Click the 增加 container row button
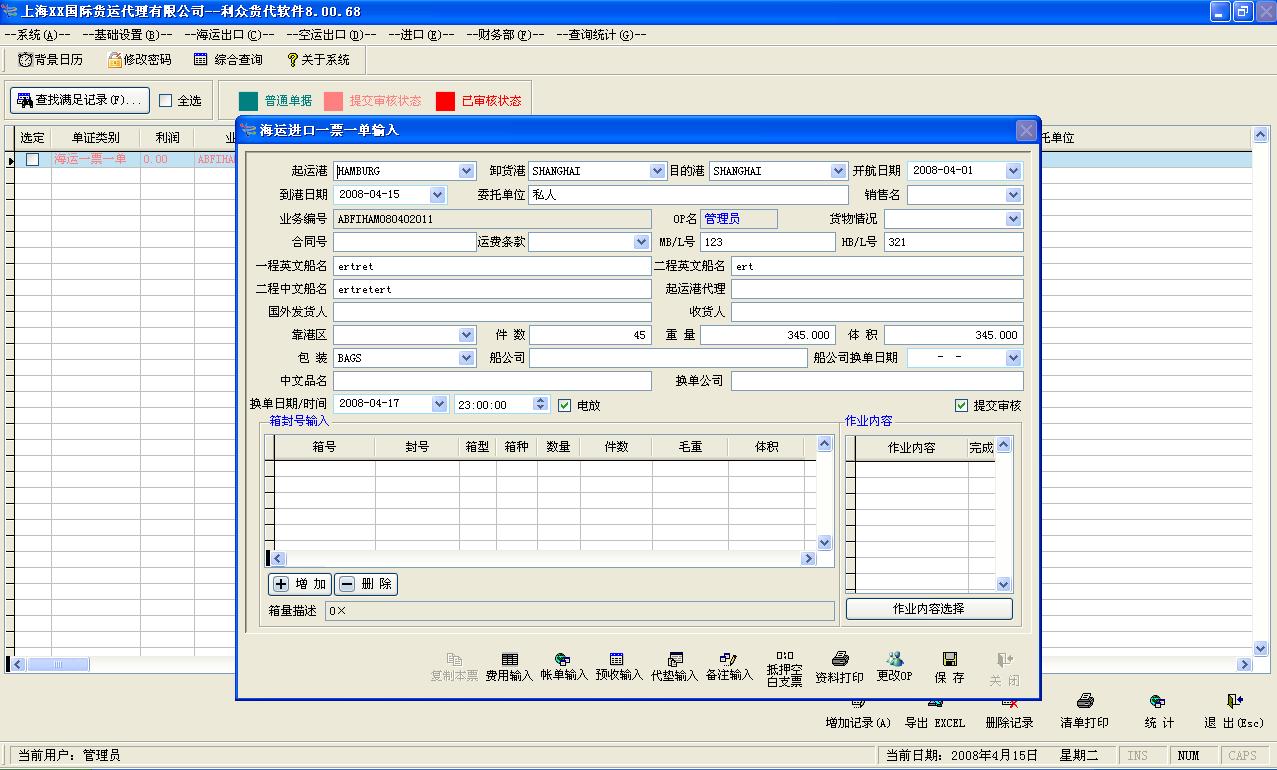 300,584
